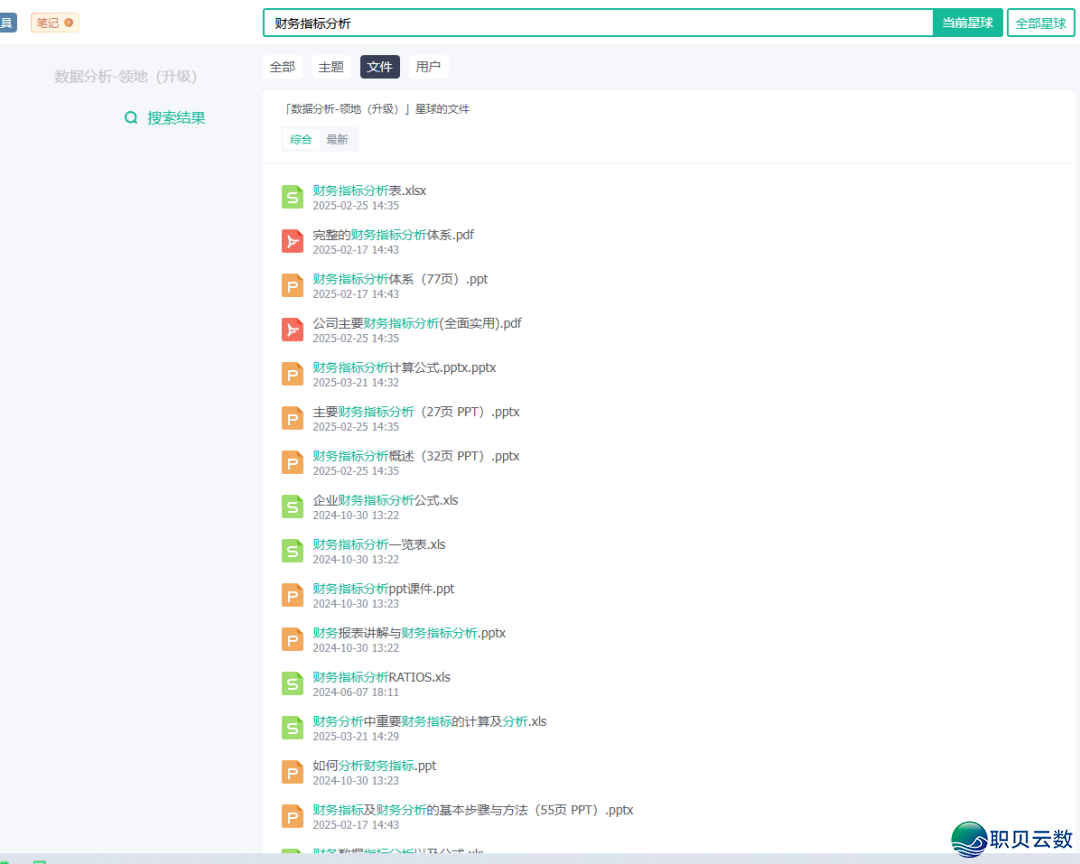Open file 财务指标分析ppt课件.ppt
Screen dimensions: 1080x864
point(384,589)
